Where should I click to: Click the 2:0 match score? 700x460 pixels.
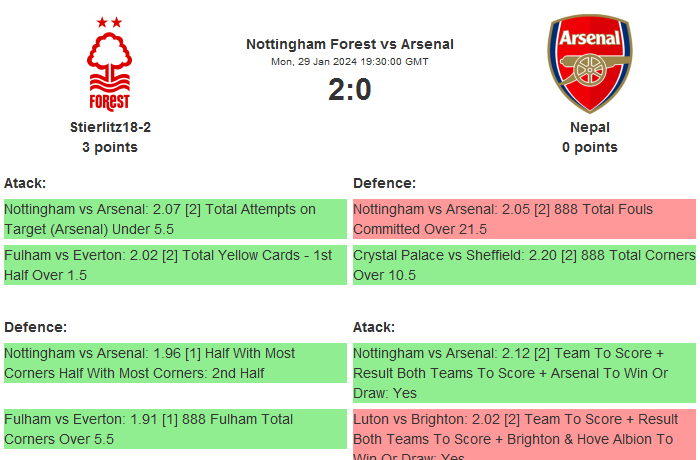click(x=349, y=90)
